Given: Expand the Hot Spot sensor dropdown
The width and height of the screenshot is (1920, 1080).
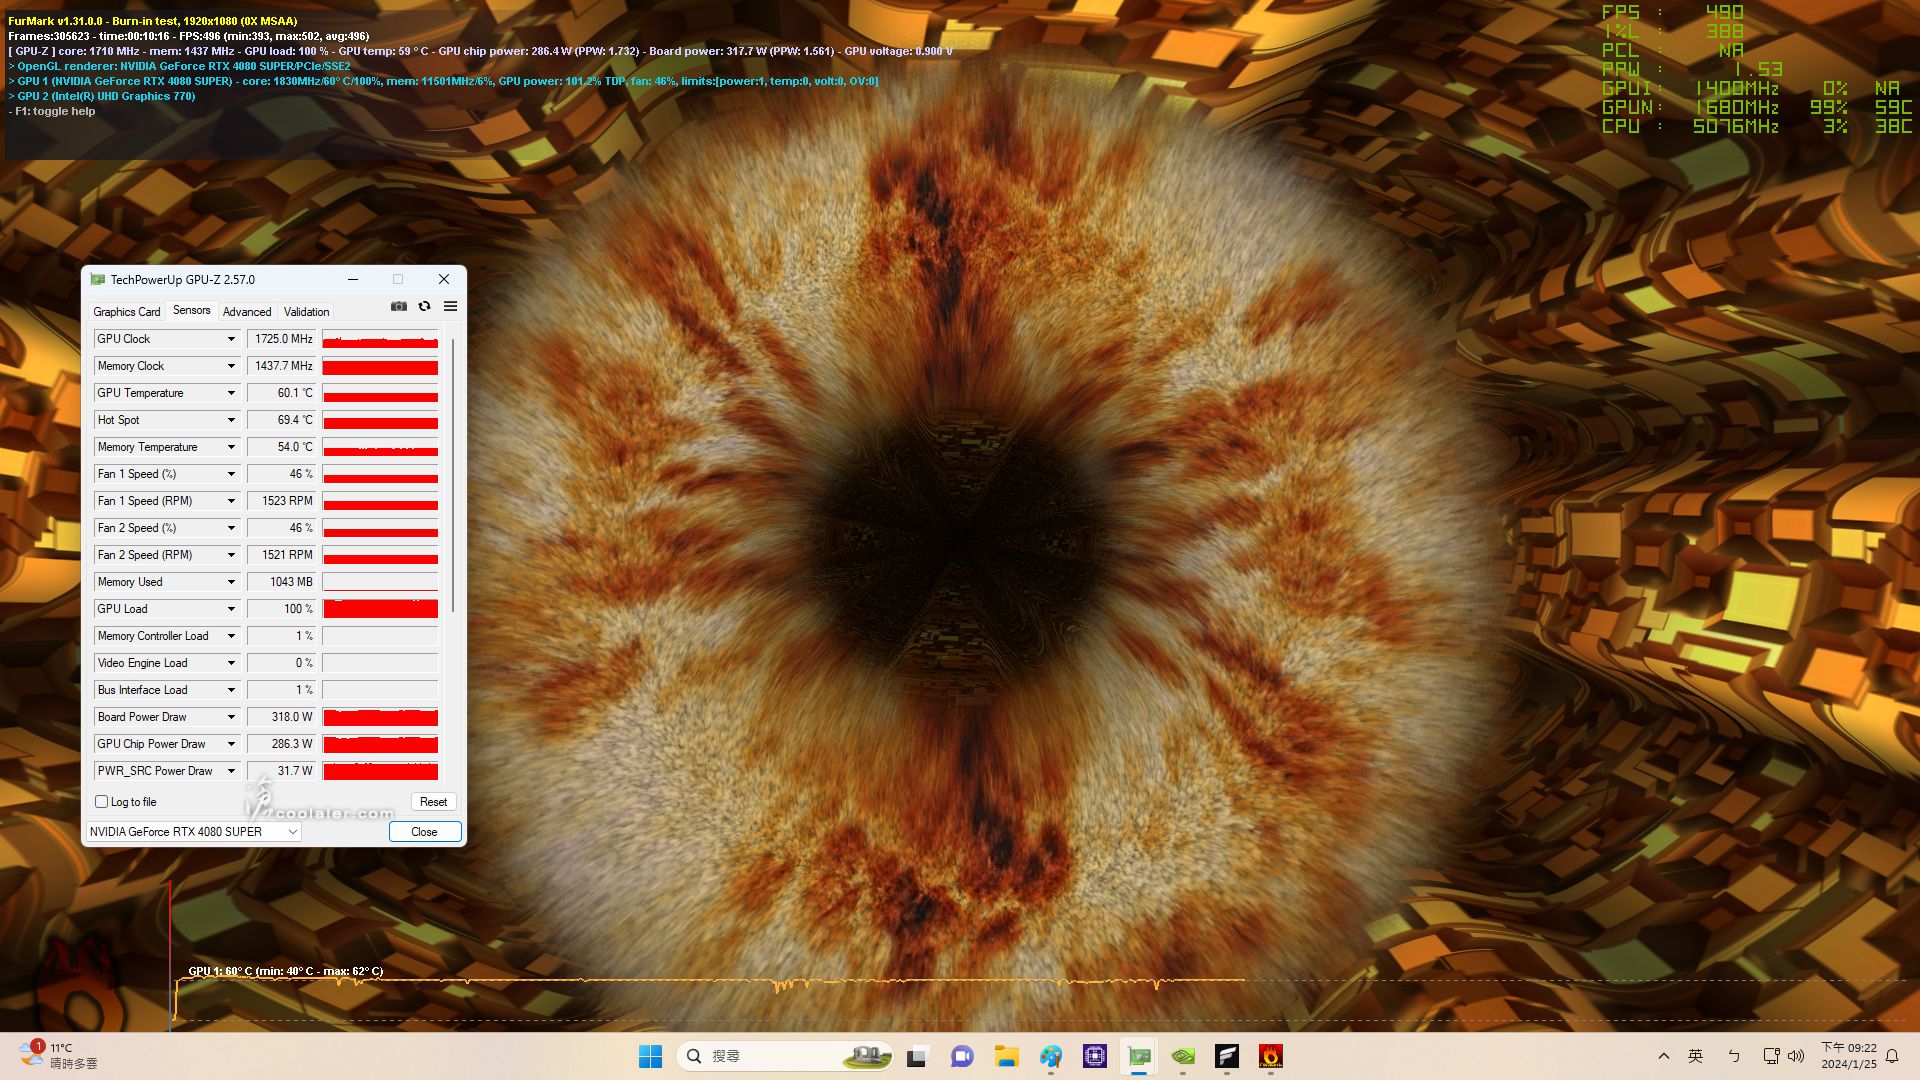Looking at the screenshot, I should [231, 420].
